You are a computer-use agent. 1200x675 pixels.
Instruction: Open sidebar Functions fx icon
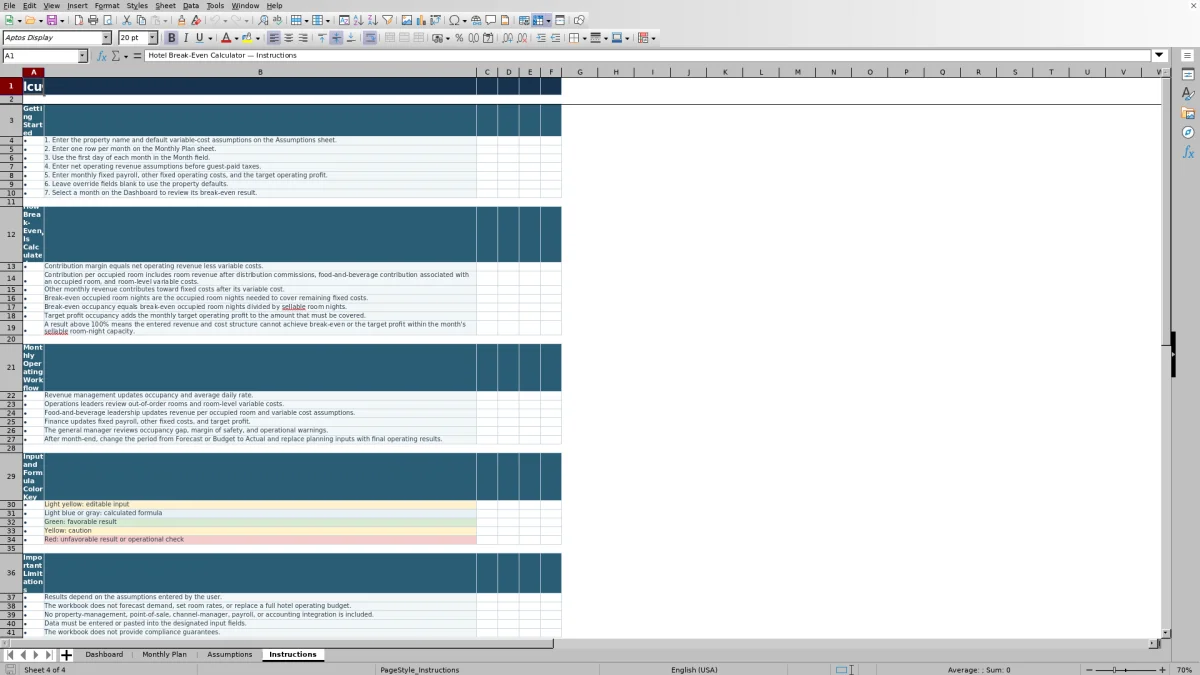1188,152
